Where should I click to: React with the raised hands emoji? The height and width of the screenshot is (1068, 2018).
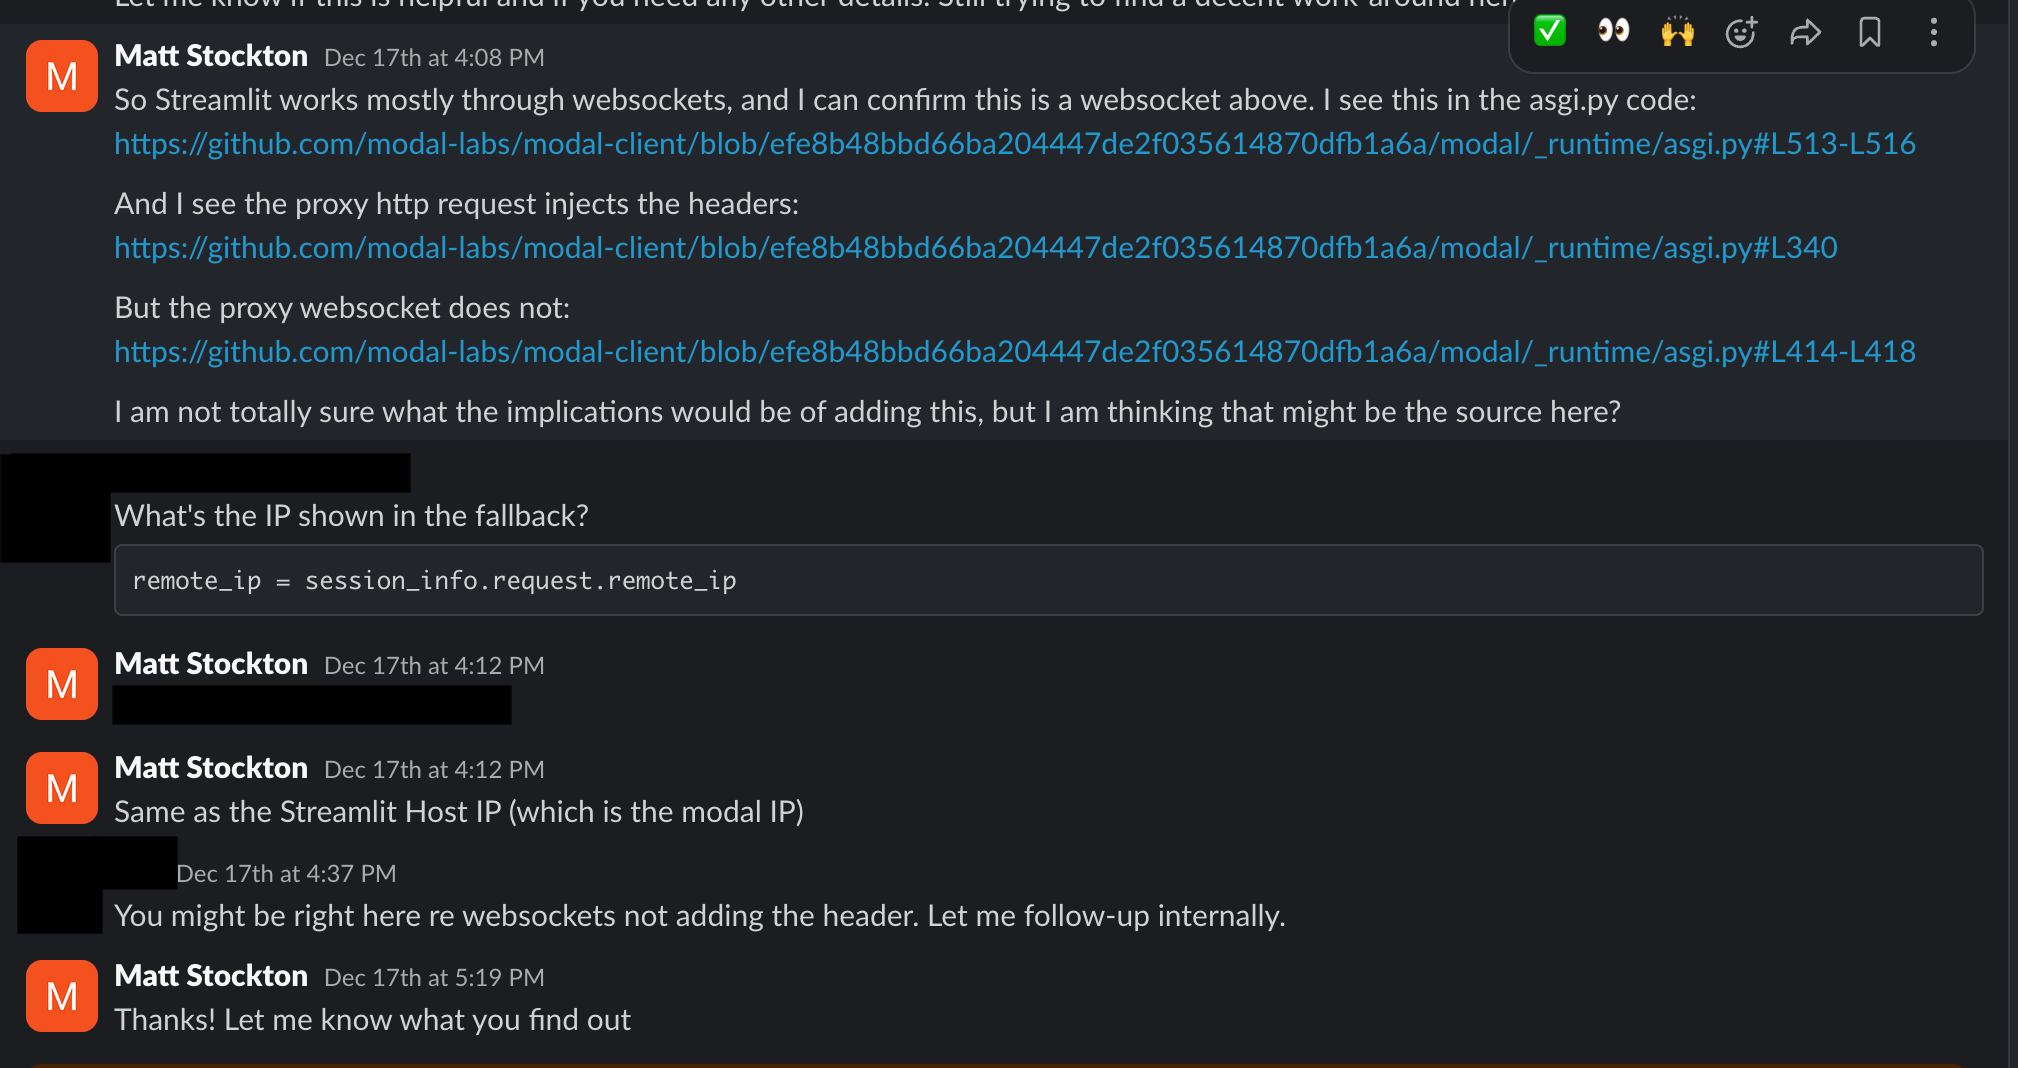coord(1677,32)
